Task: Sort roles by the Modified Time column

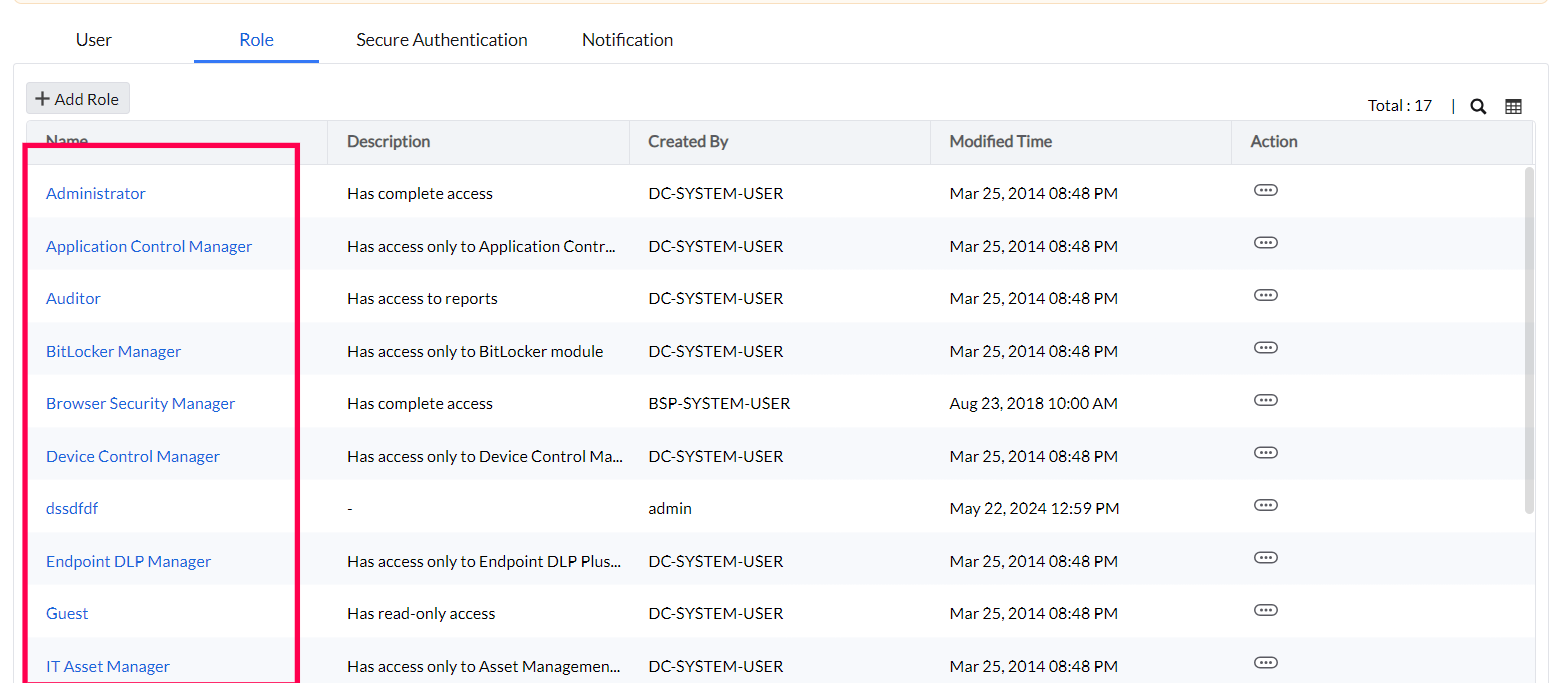Action: (x=1000, y=141)
